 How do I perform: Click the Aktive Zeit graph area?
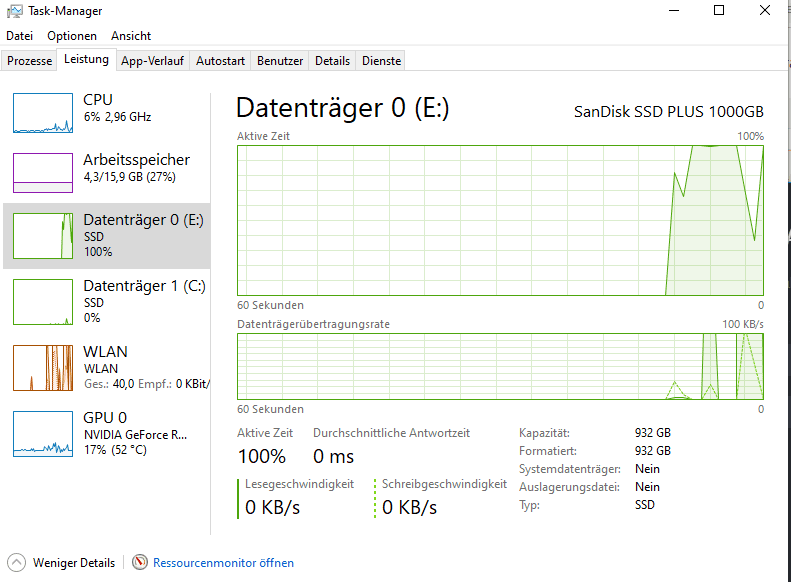(x=500, y=220)
